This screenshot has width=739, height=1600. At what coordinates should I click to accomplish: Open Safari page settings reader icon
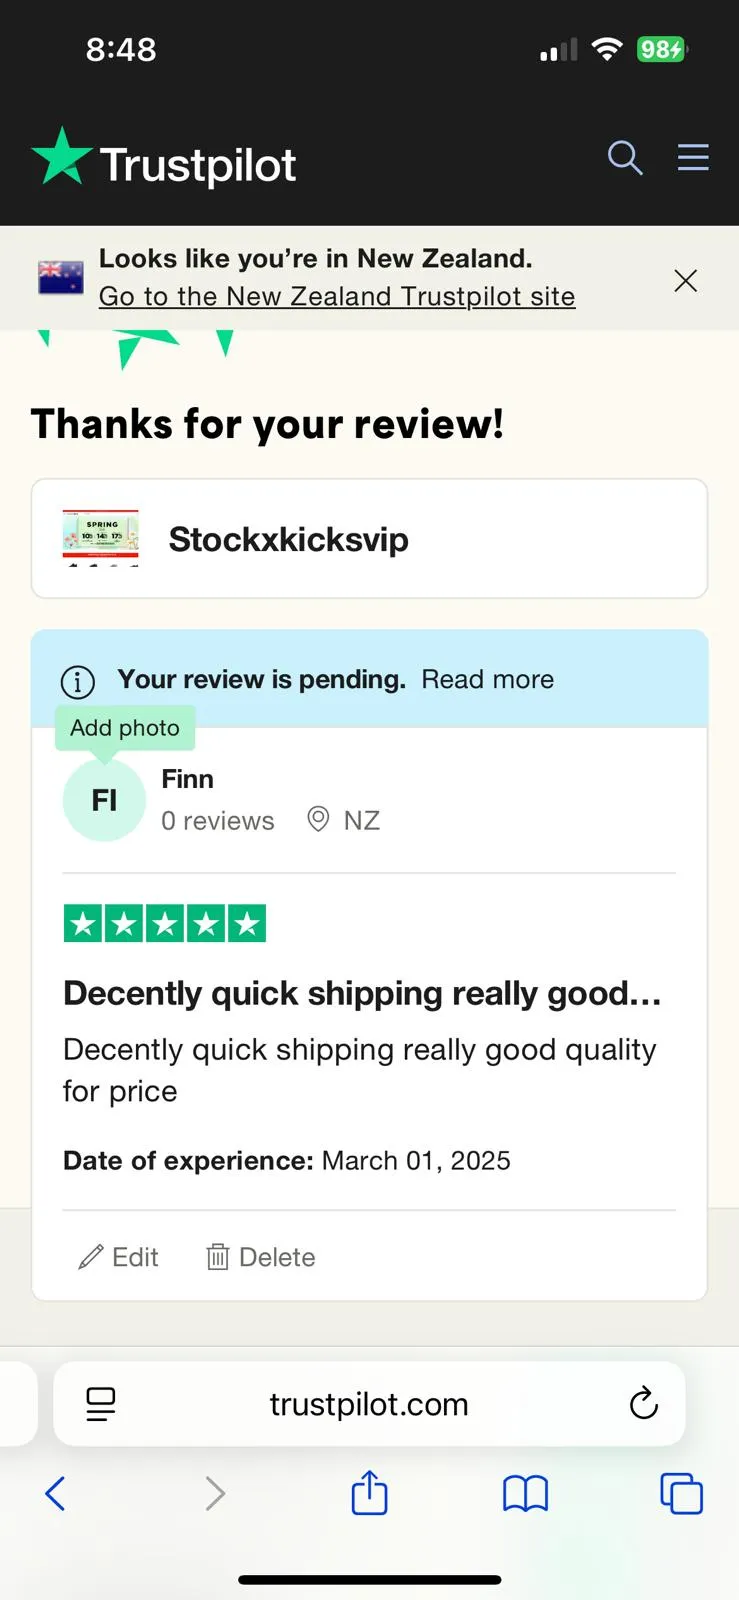pyautogui.click(x=101, y=1404)
